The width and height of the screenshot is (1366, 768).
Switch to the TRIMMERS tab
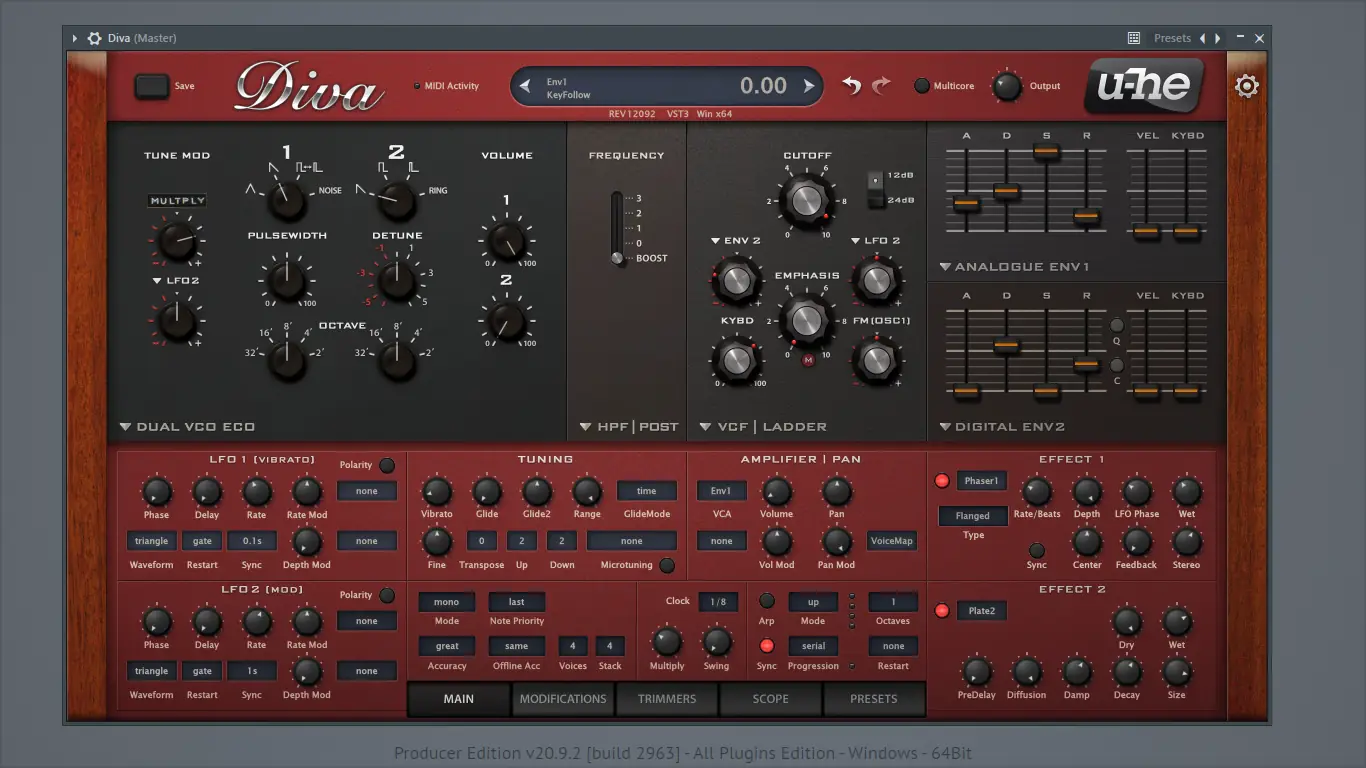667,699
